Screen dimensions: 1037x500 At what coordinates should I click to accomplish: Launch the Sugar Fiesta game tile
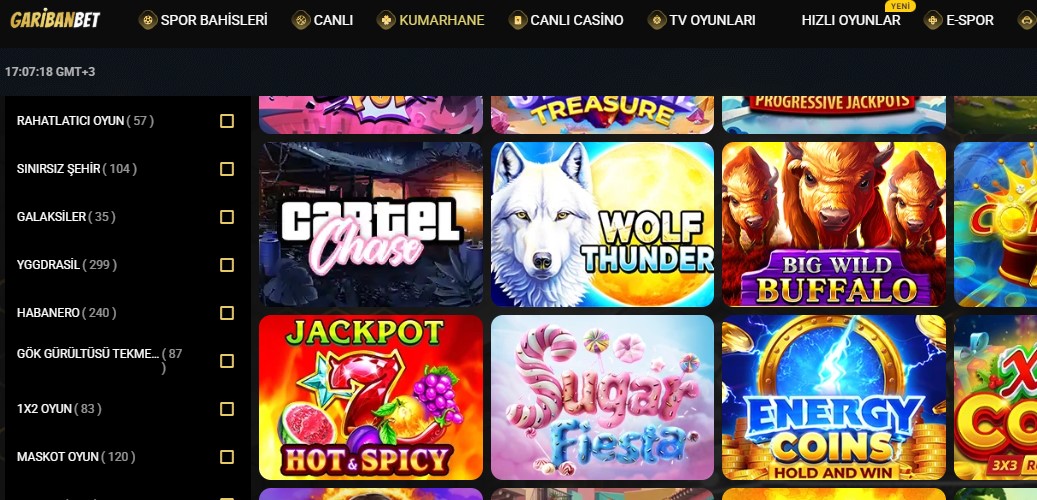point(602,397)
